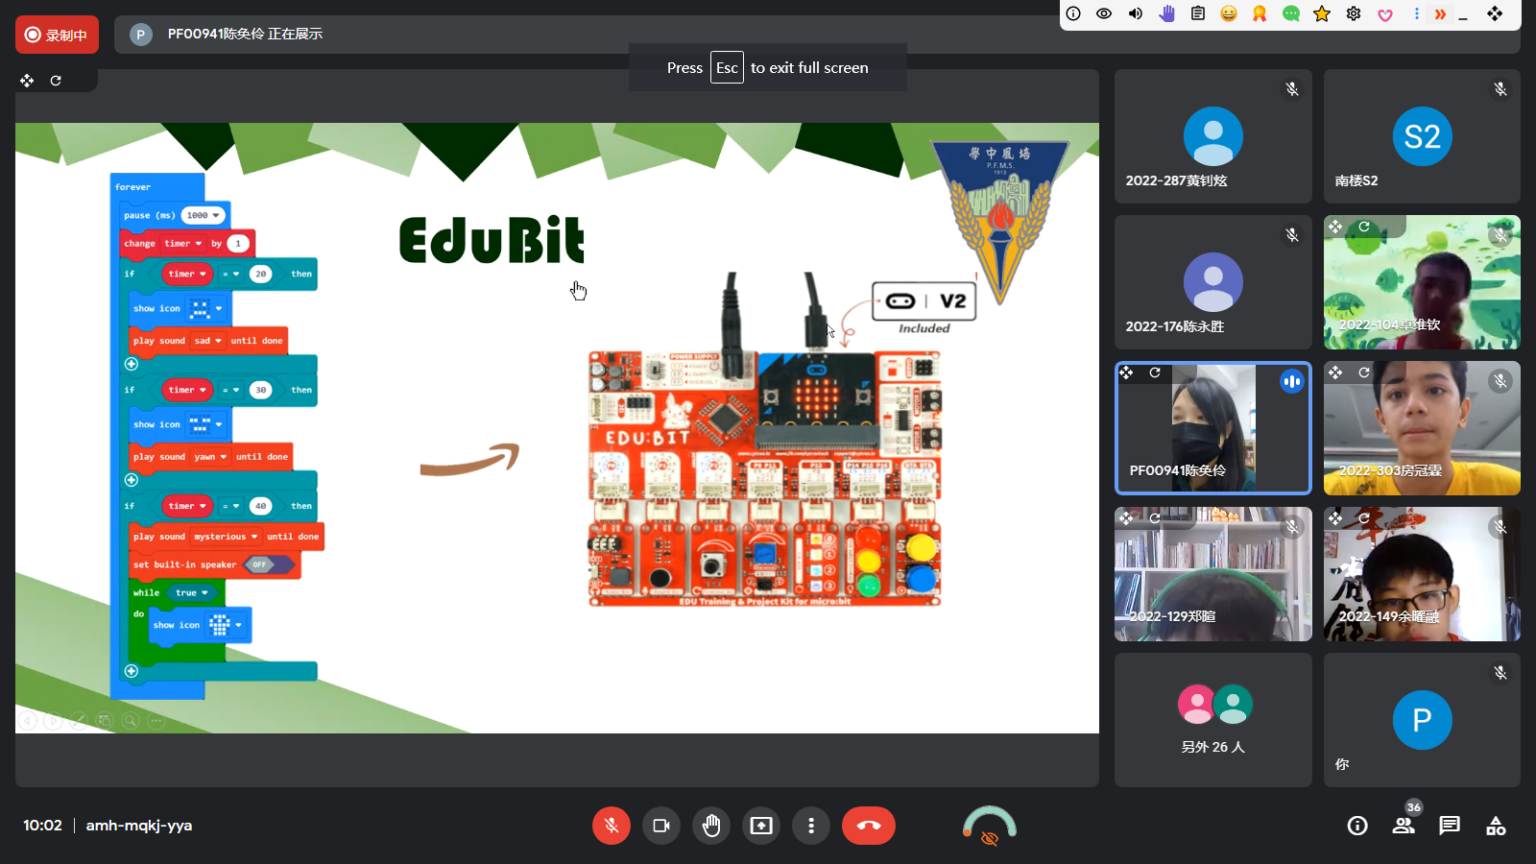Screen dimensions: 1536x864
Task: Click the move icon on 2022-104 tile
Action: pyautogui.click(x=1335, y=227)
